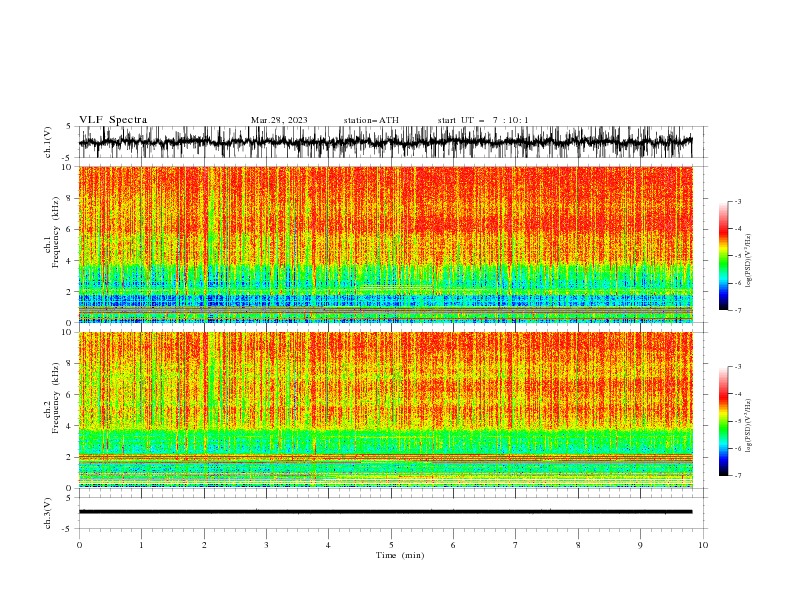This screenshot has height=612, width=792.
Task: Click time axis tick label '10'
Action: coord(703,545)
